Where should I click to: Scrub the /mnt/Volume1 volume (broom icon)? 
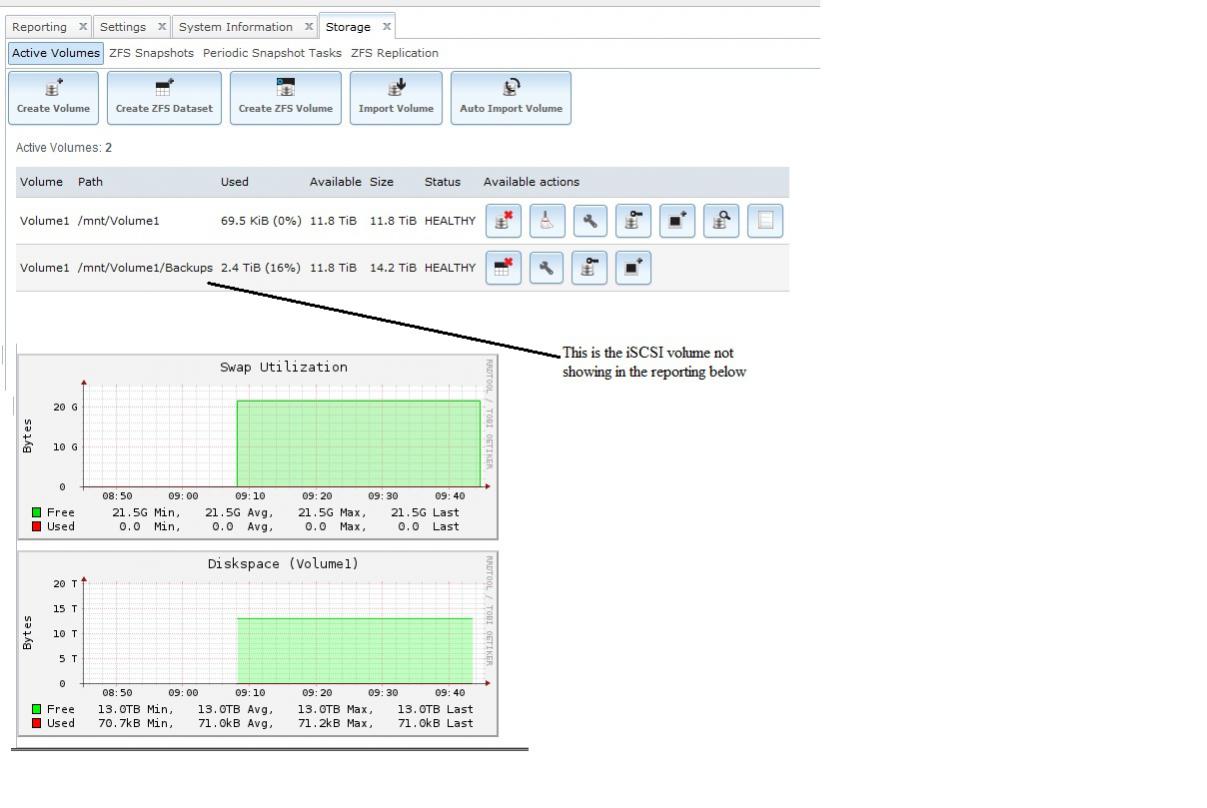point(547,221)
